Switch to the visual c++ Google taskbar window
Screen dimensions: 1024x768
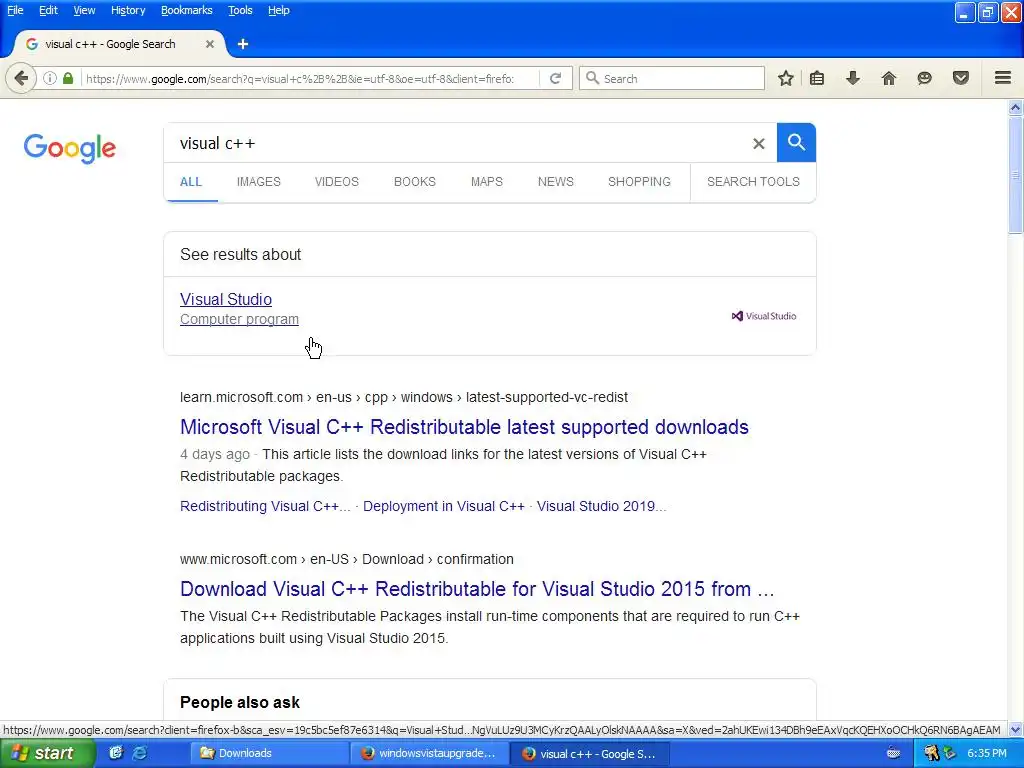[589, 753]
